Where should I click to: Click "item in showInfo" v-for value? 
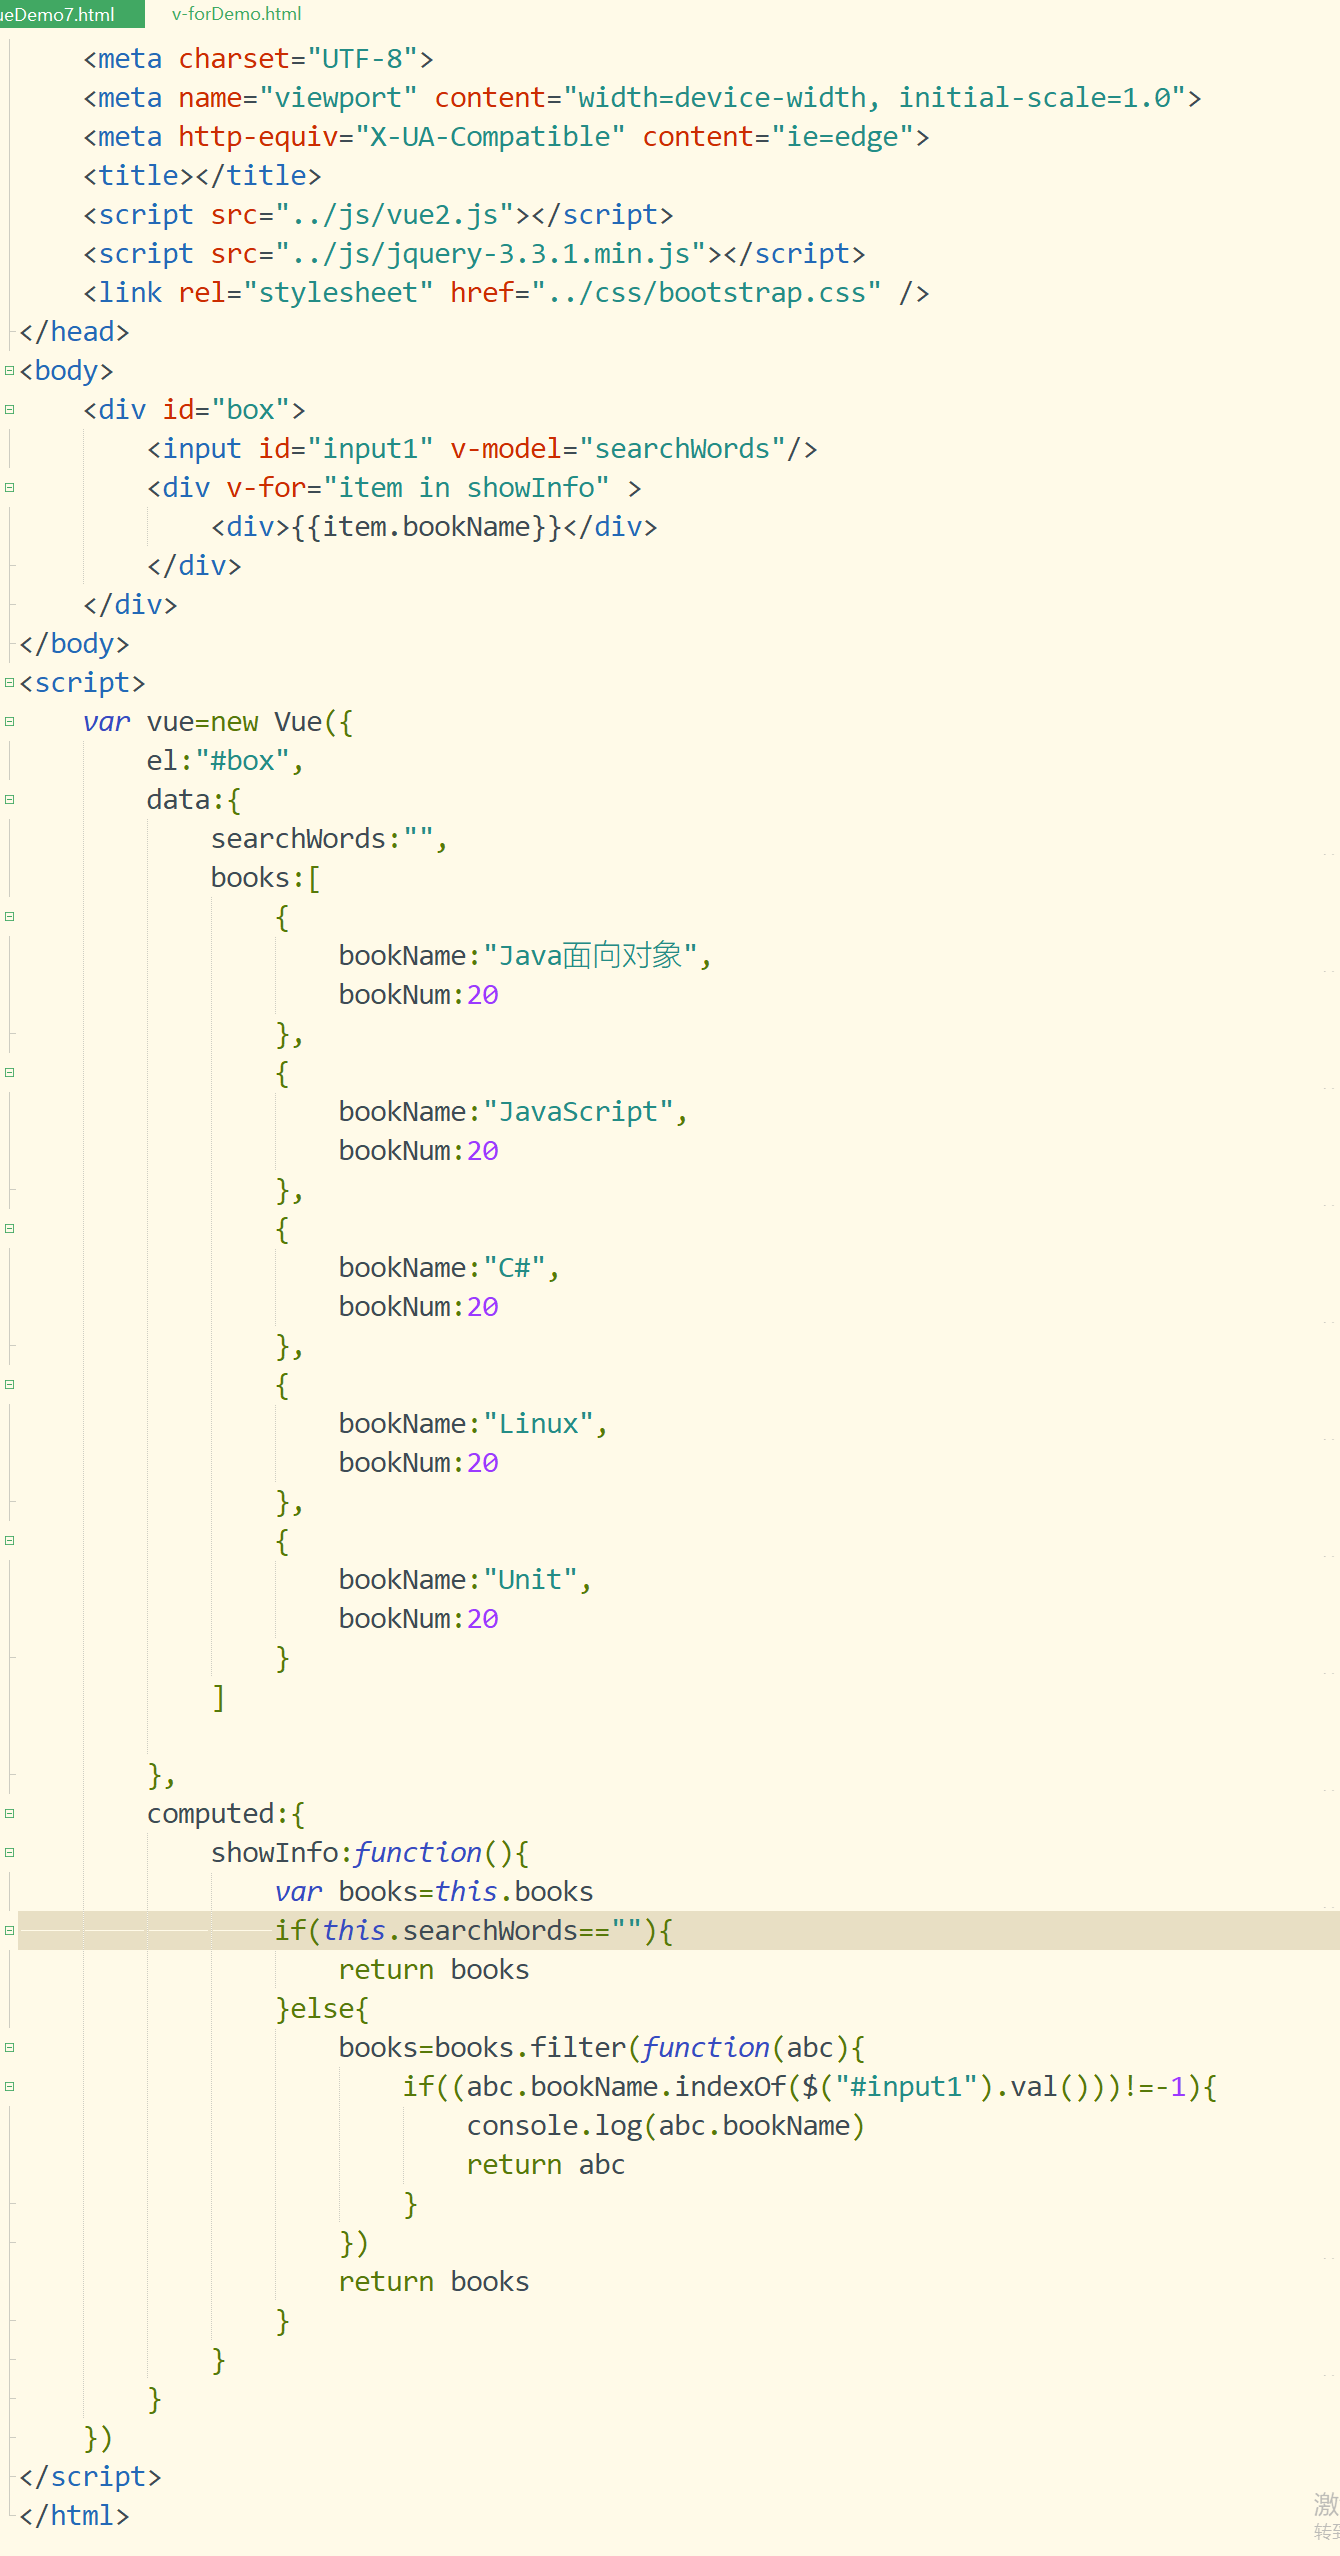coord(466,487)
